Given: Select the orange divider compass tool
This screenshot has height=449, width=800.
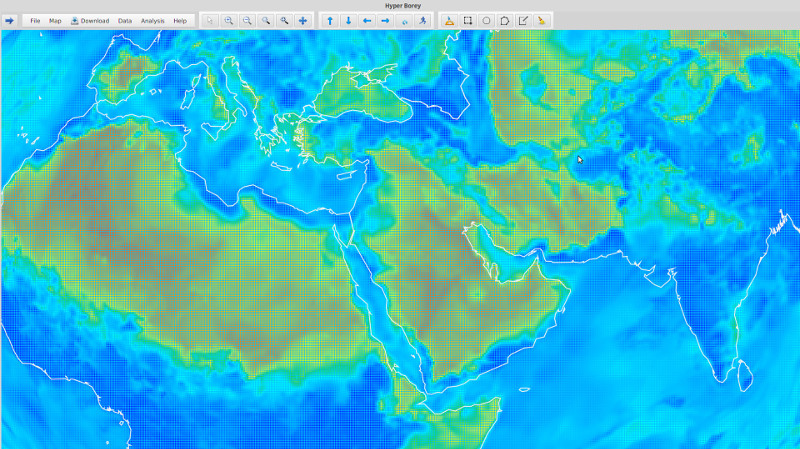Looking at the screenshot, I should (x=449, y=21).
